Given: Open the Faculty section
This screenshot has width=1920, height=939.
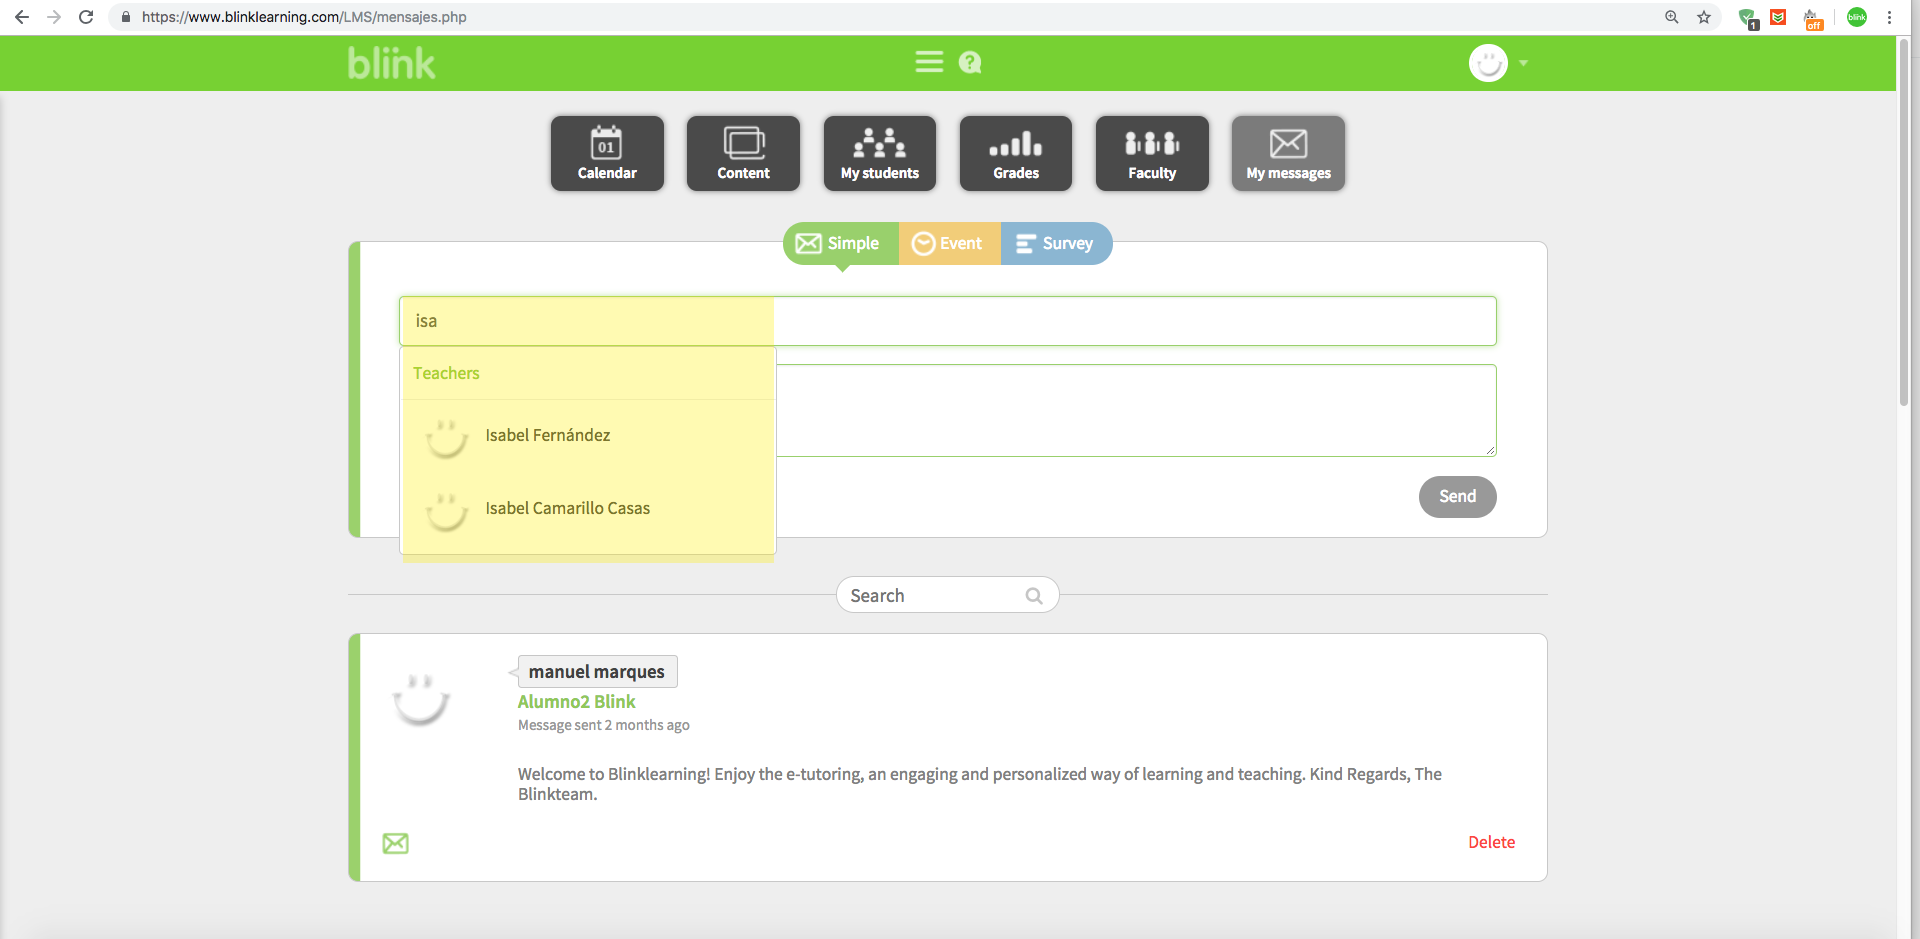Looking at the screenshot, I should pos(1152,153).
